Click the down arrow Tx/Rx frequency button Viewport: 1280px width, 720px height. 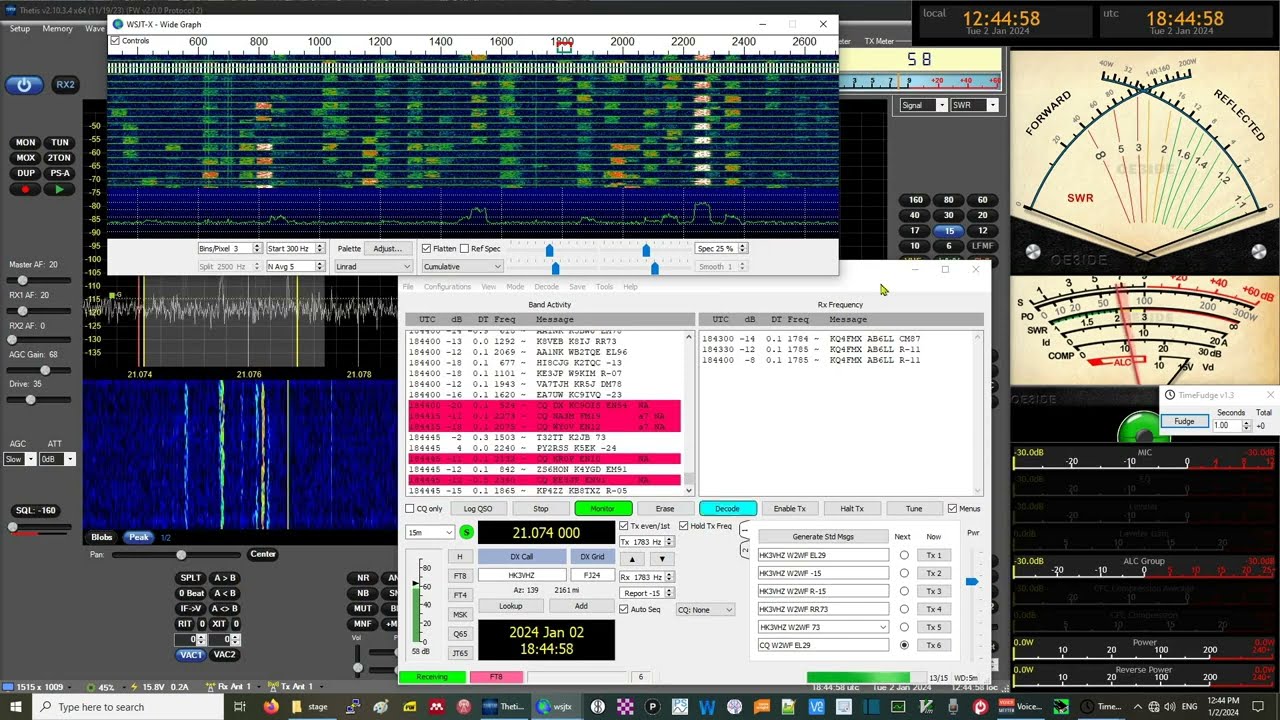point(661,559)
